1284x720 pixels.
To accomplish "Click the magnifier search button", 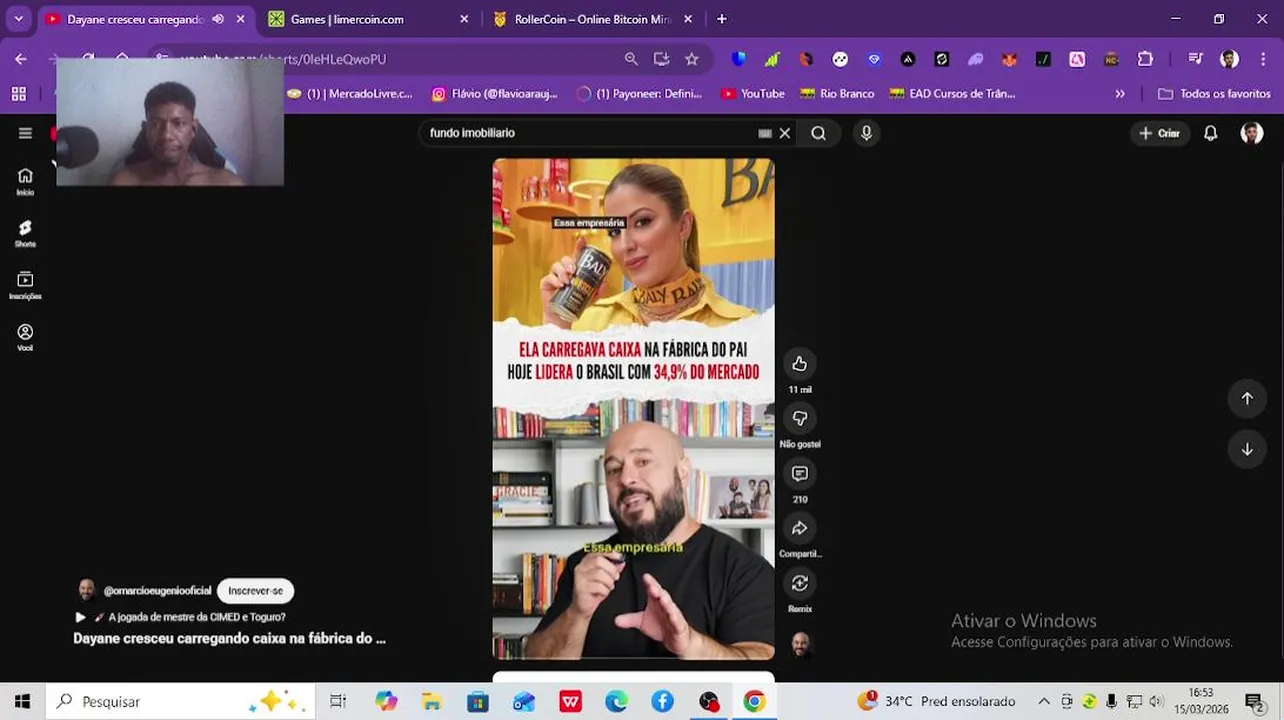I will point(818,133).
